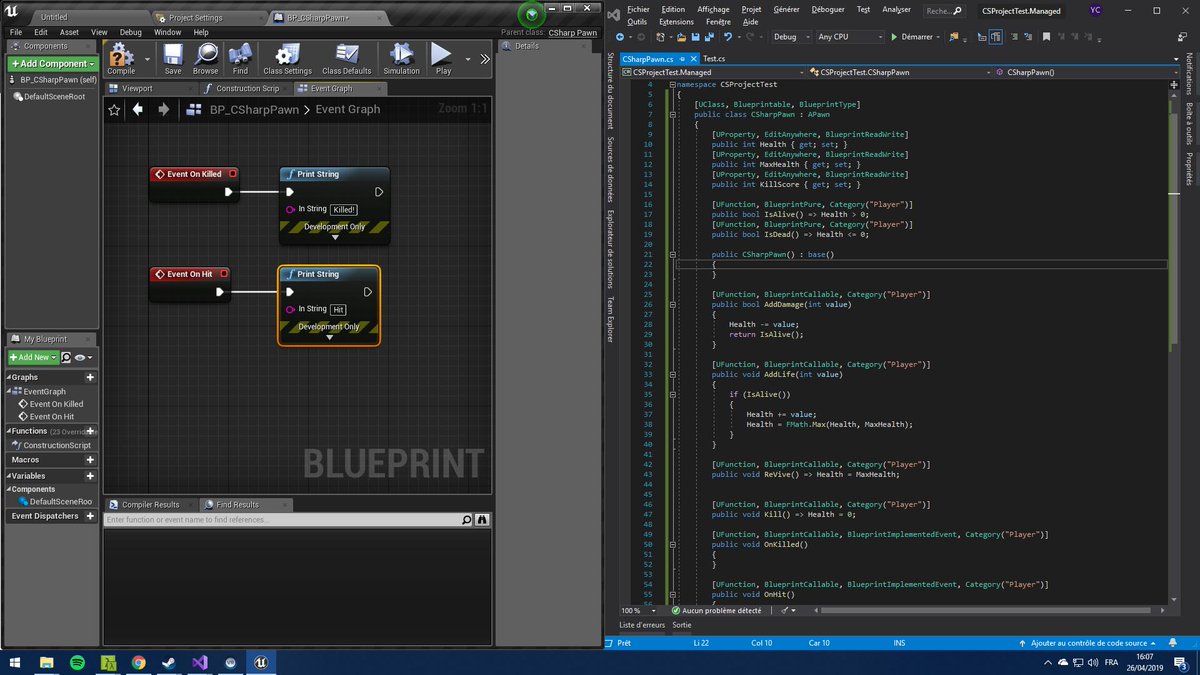Open the Déboguer menu in Visual Studio
The width and height of the screenshot is (1200, 675).
[826, 9]
